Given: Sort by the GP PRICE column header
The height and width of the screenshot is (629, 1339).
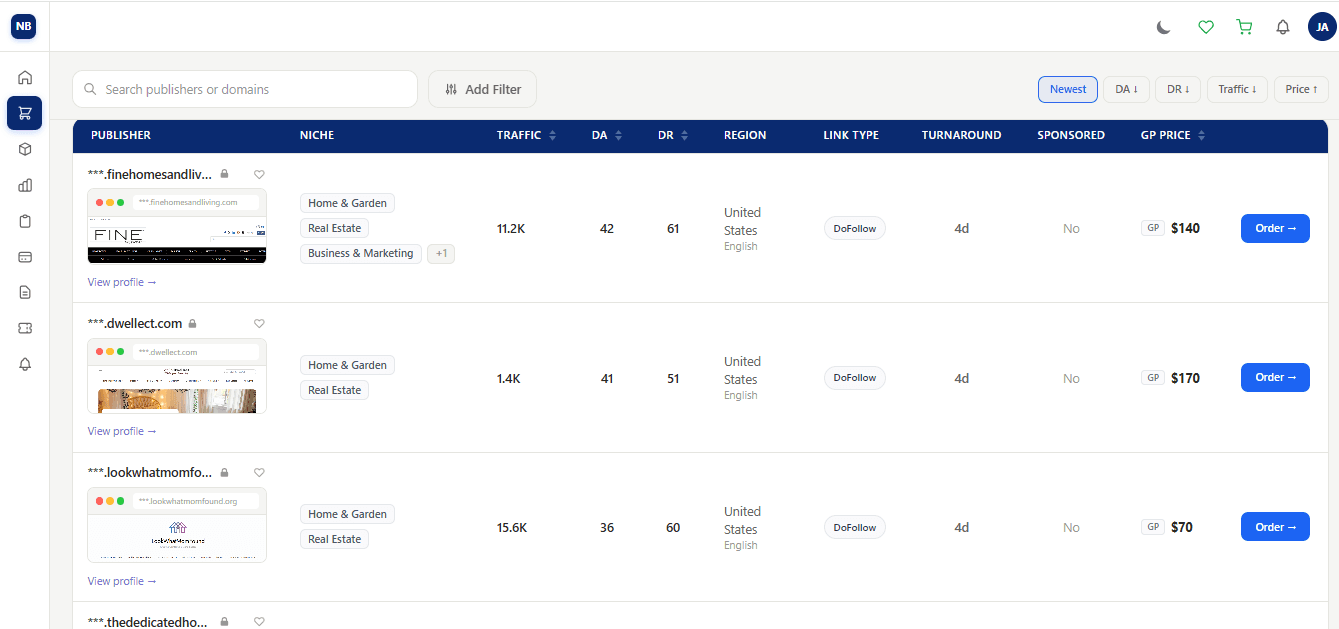Looking at the screenshot, I should pyautogui.click(x=1173, y=135).
